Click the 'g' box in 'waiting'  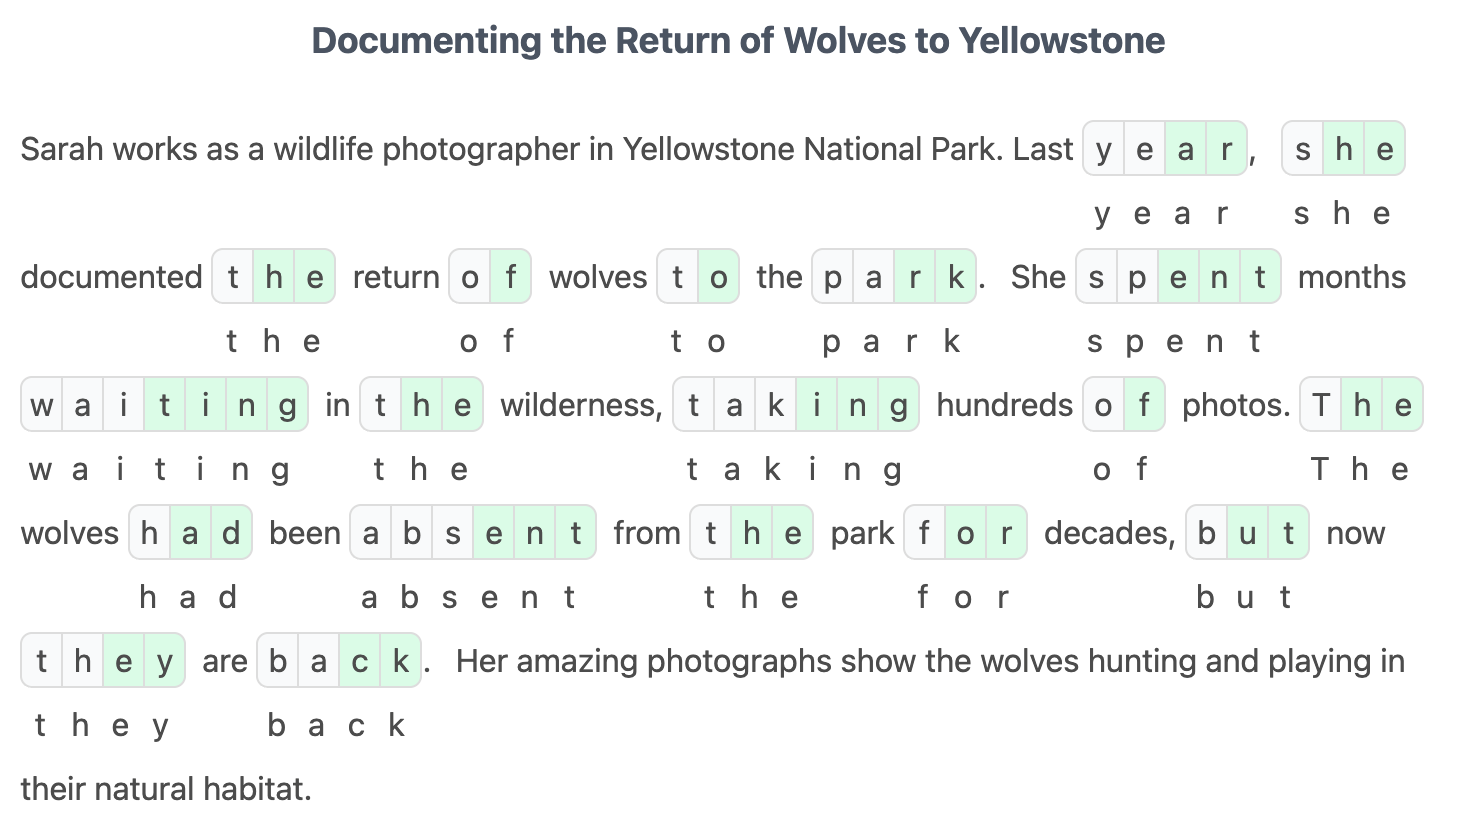pos(288,405)
